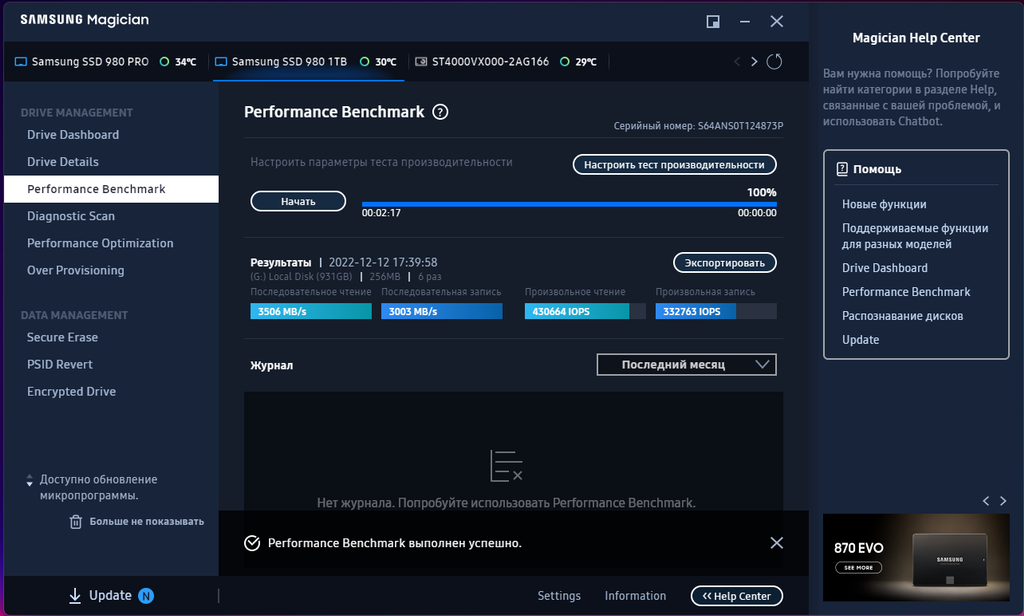Click the trash icon for firmware notice
Image resolution: width=1024 pixels, height=616 pixels.
pos(76,521)
